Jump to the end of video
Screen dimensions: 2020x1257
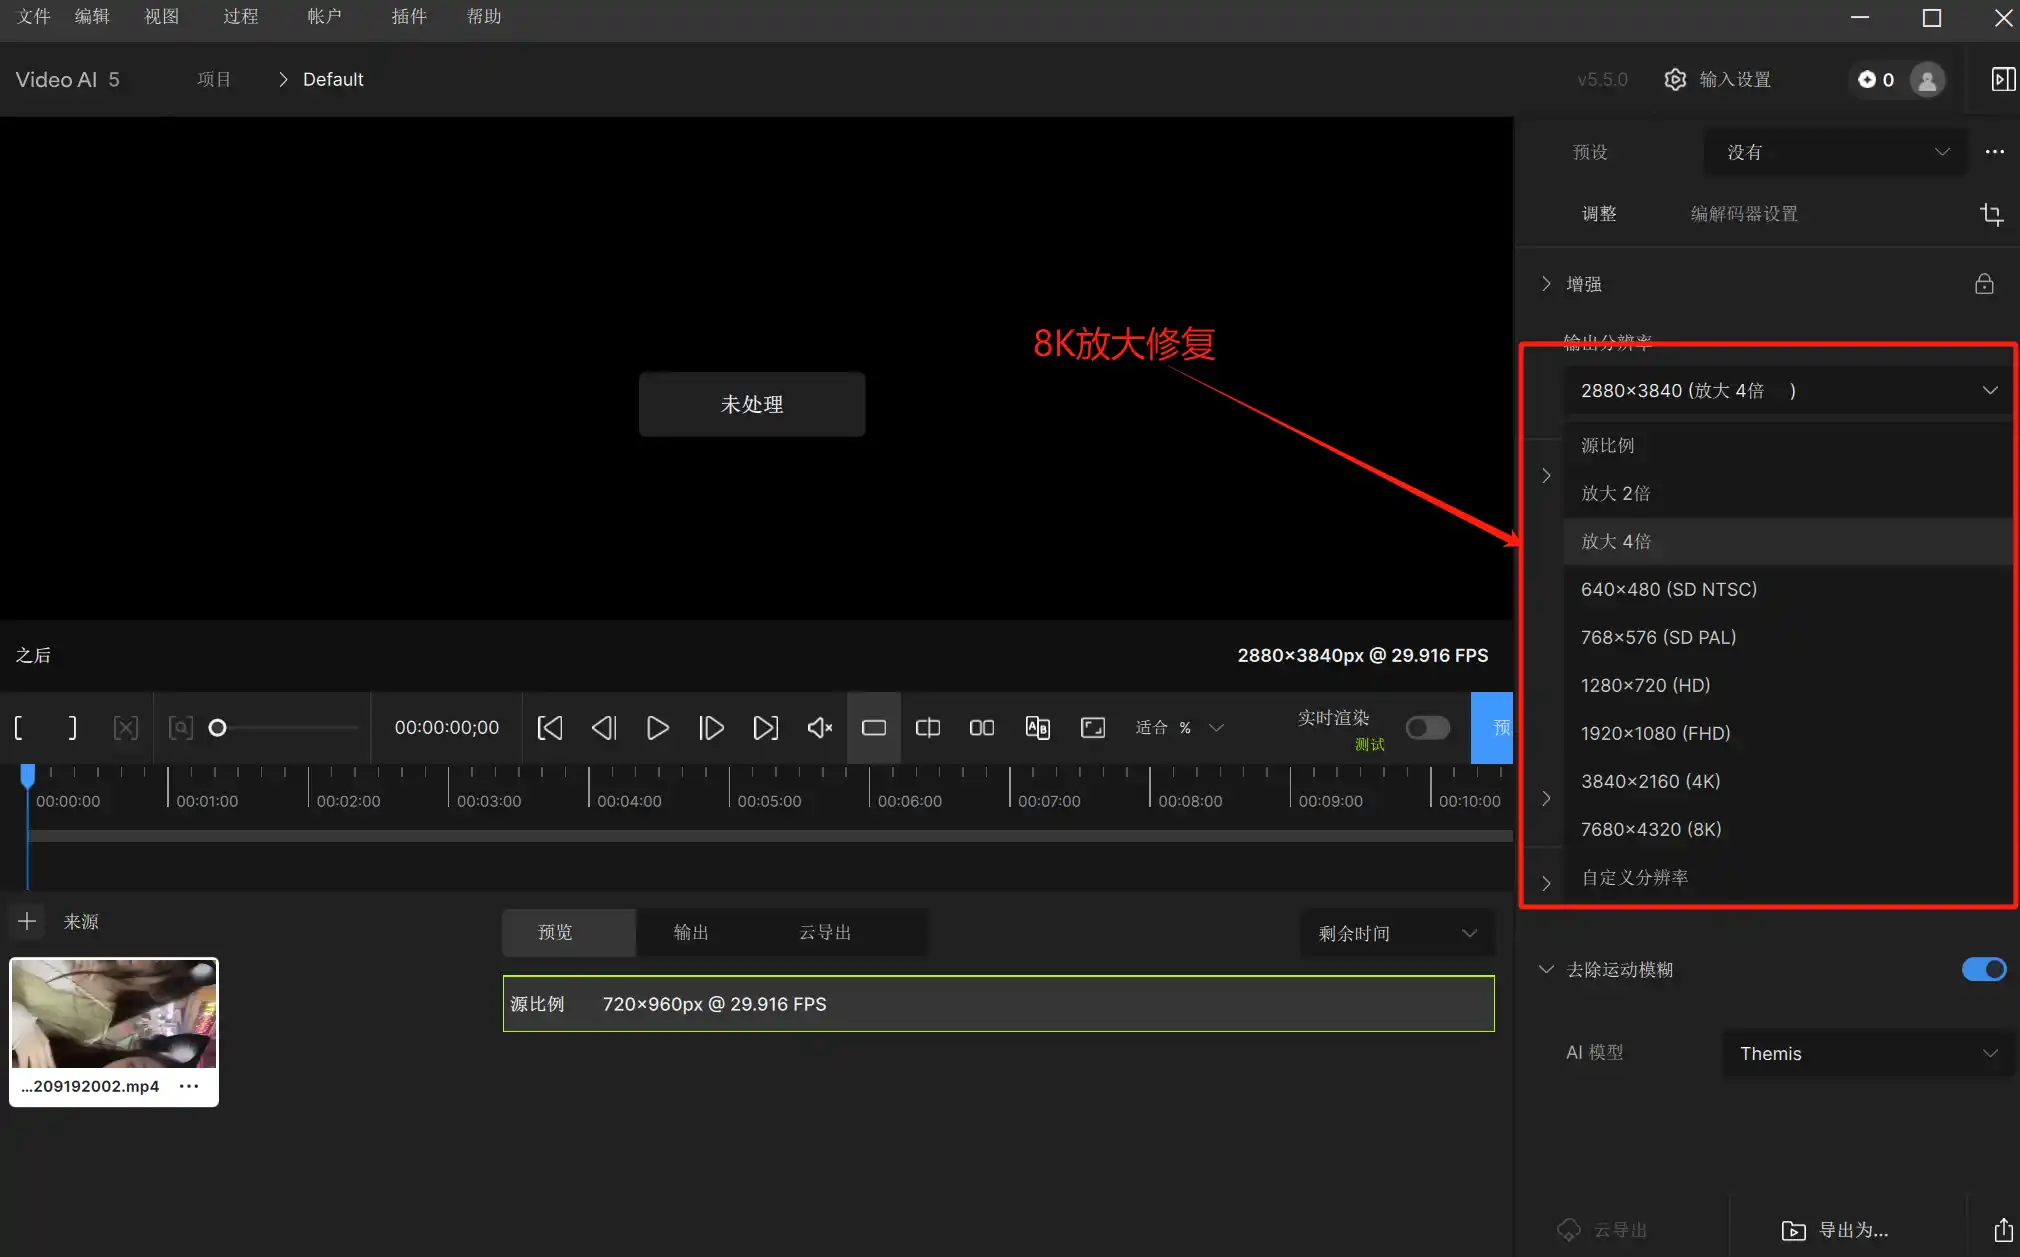point(765,728)
